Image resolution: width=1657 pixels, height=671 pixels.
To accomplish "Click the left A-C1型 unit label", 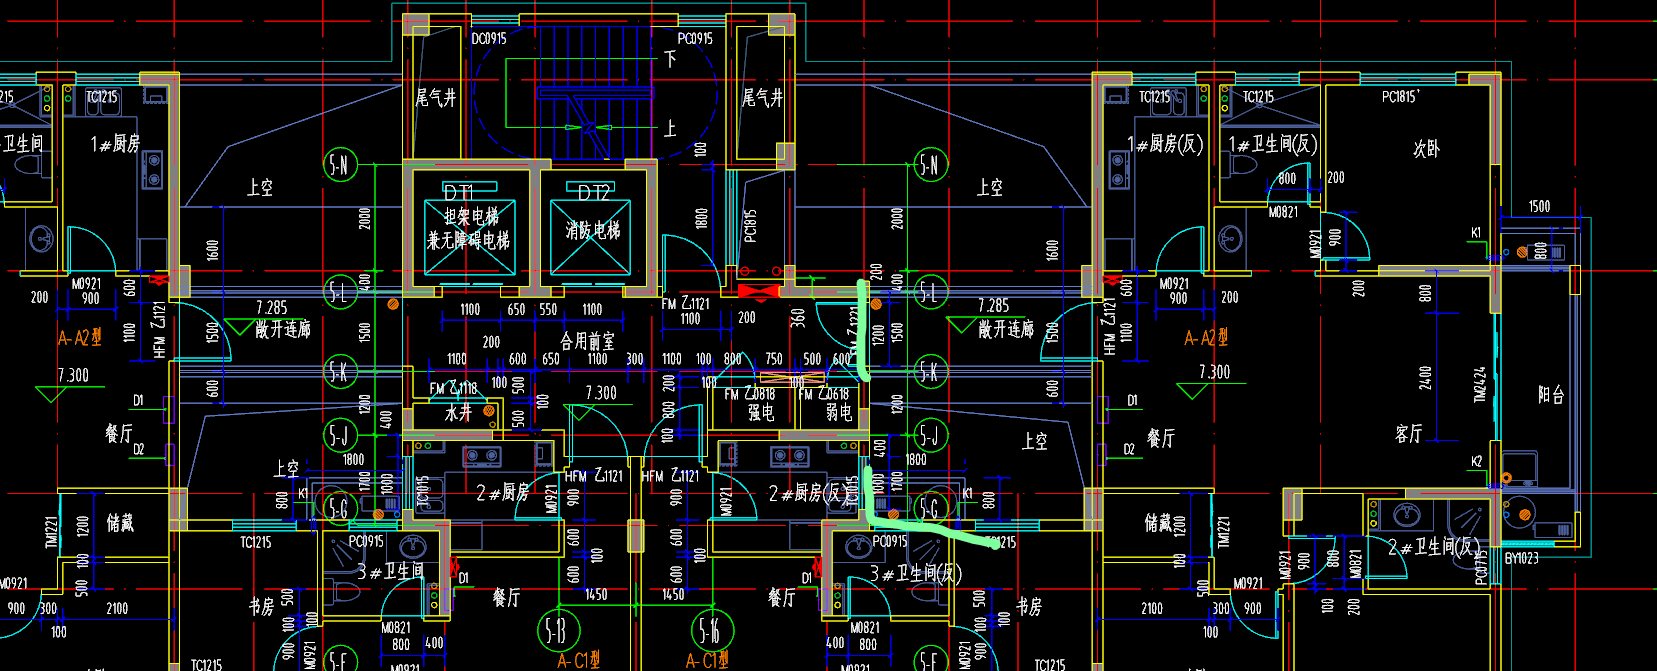I will point(579,660).
